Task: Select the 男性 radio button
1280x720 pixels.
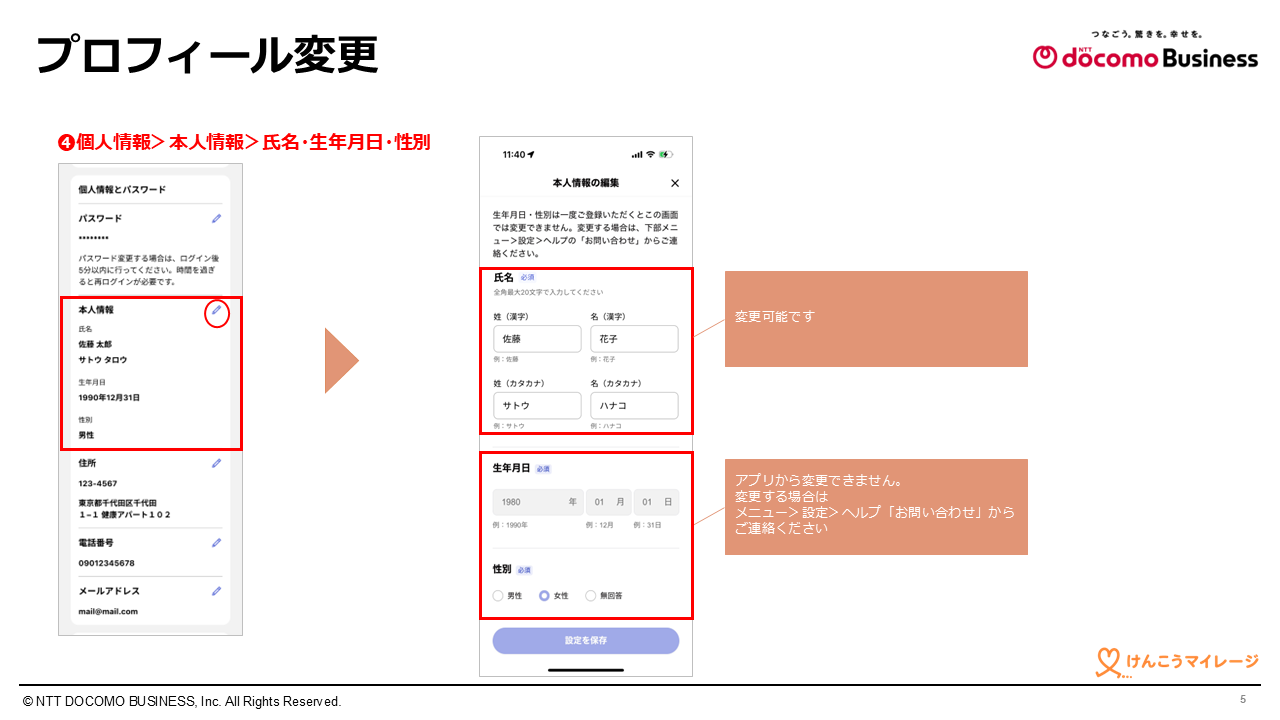Action: coord(498,596)
